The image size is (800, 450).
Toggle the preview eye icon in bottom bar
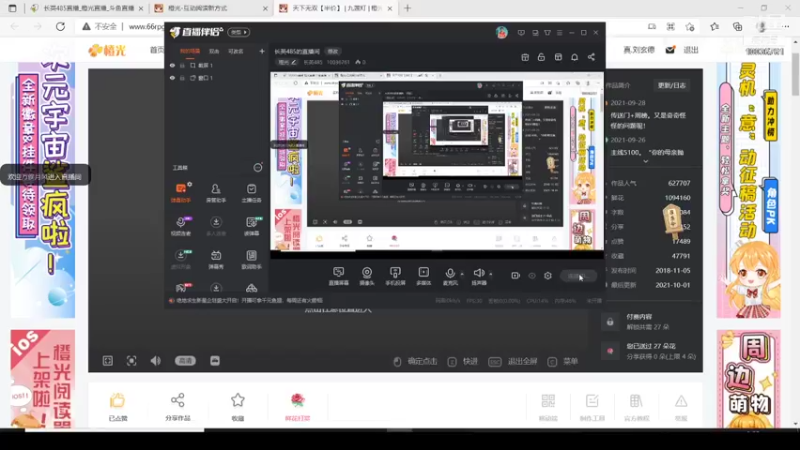pyautogui.click(x=532, y=276)
